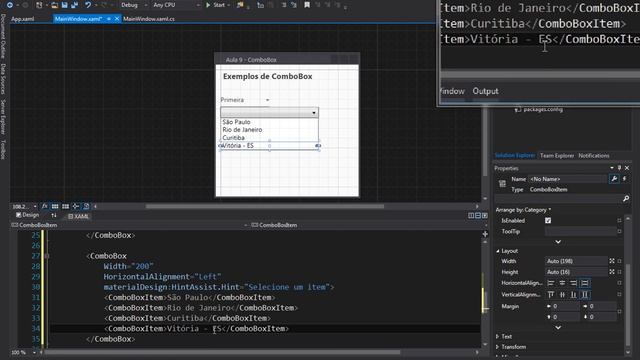The width and height of the screenshot is (640, 360).
Task: Set Height to Auto using its icon
Action: [x=612, y=272]
